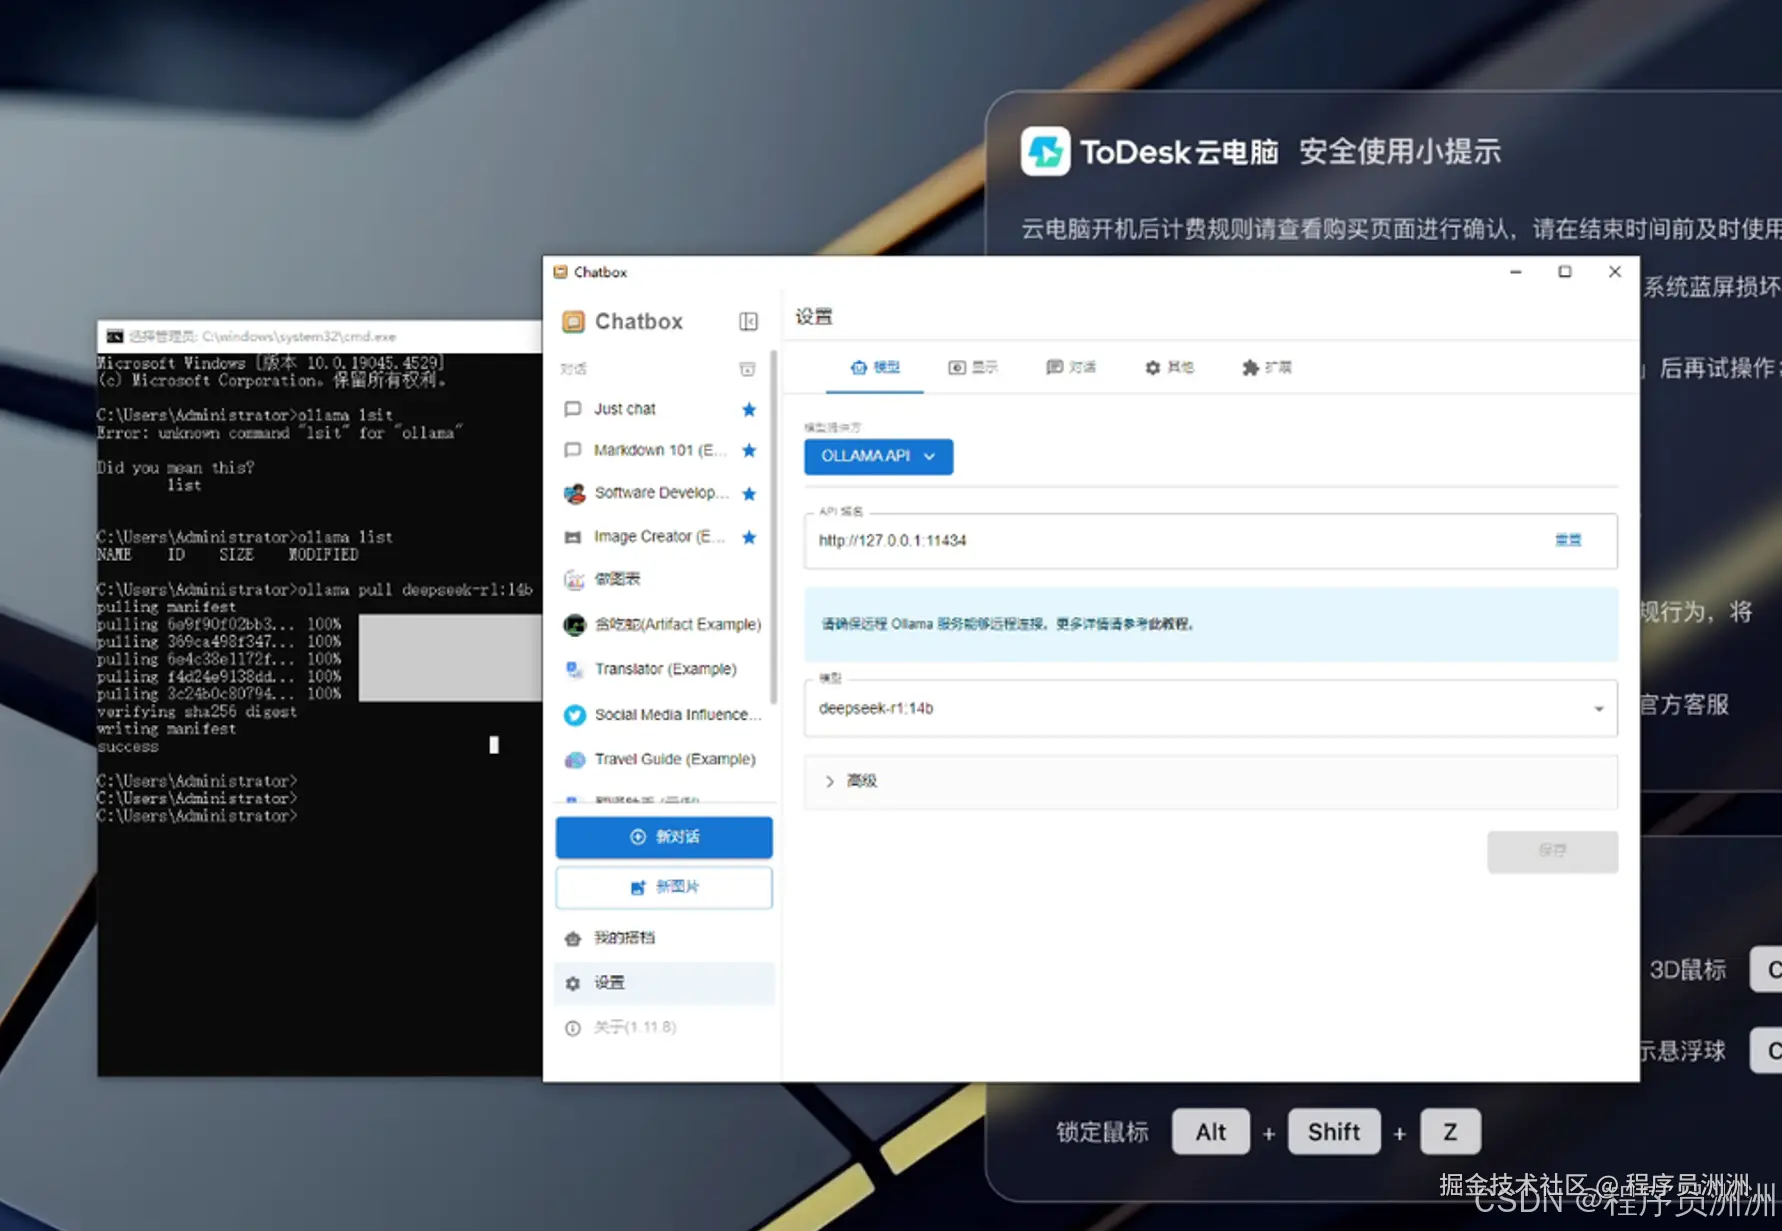Screen dimensions: 1782x1231
Task: Click the Markdown 101 bubble icon
Action: coord(573,450)
